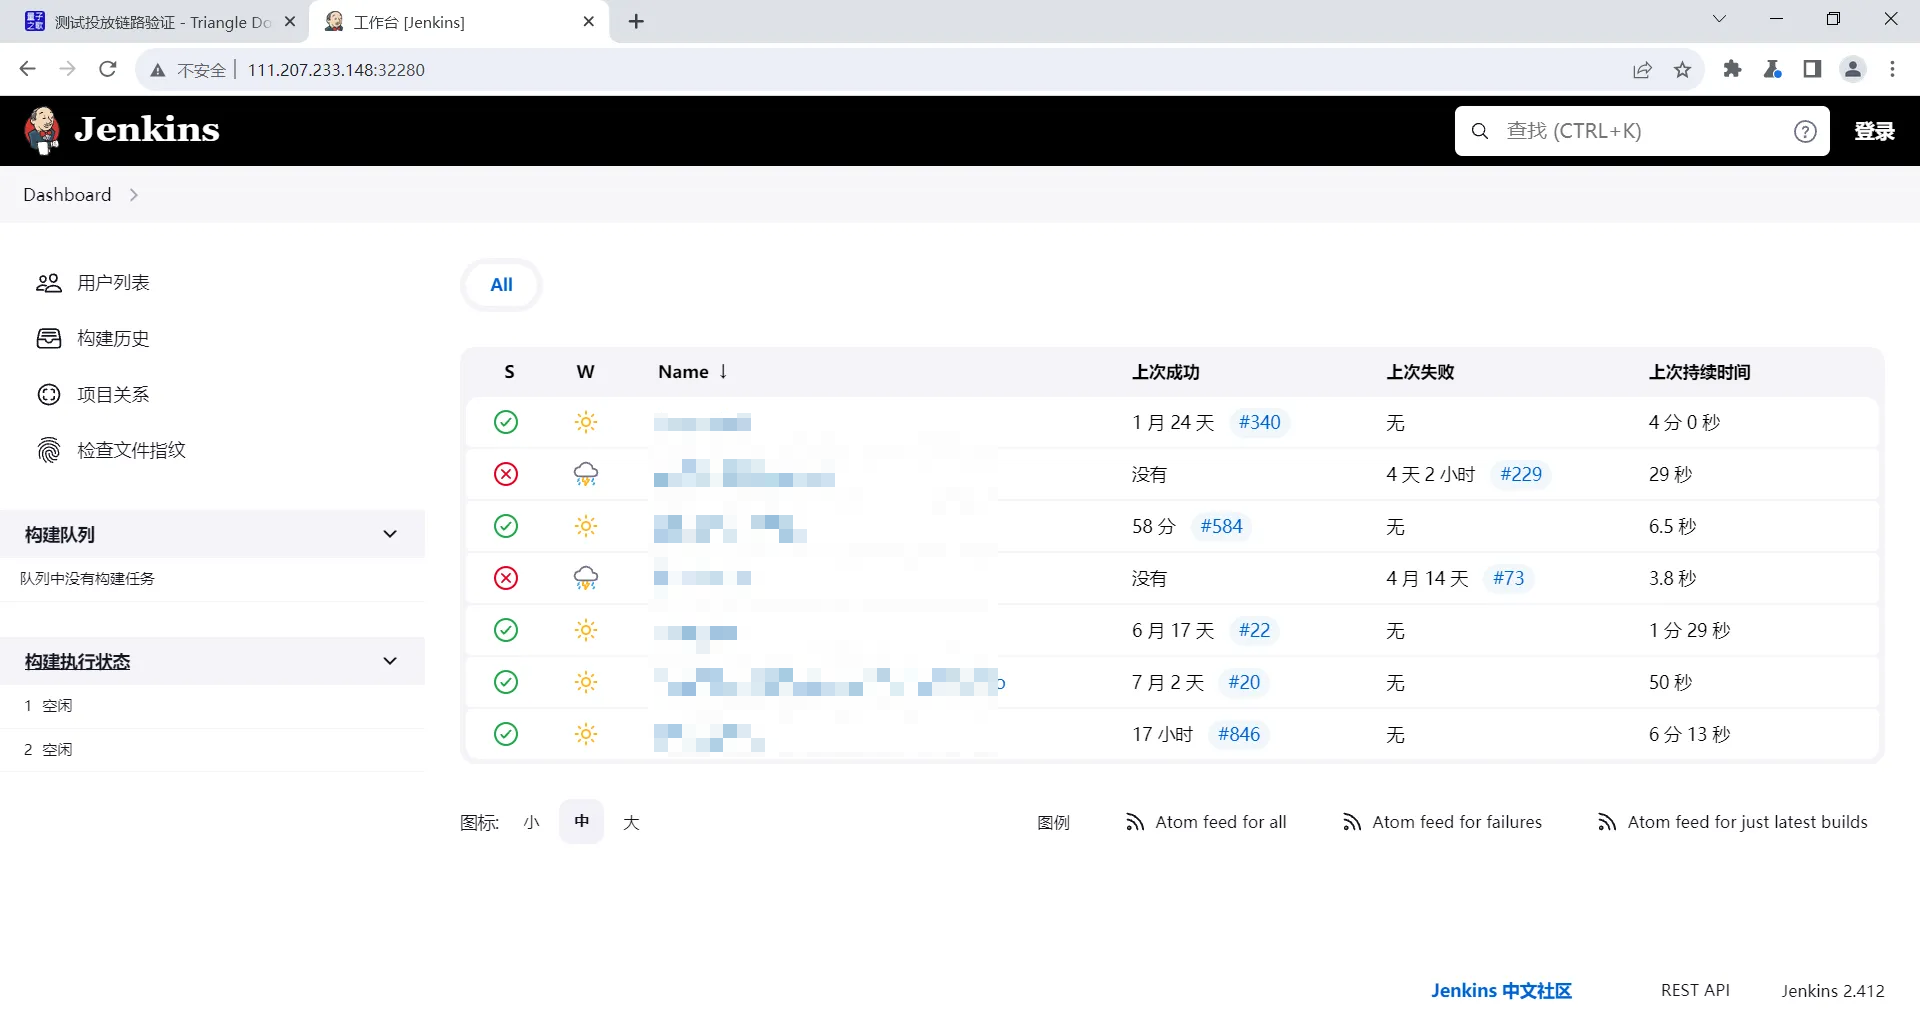Screen dimensions: 1920x1030
Task: Open 检查文件指纹 fingerprint item
Action: click(x=131, y=451)
